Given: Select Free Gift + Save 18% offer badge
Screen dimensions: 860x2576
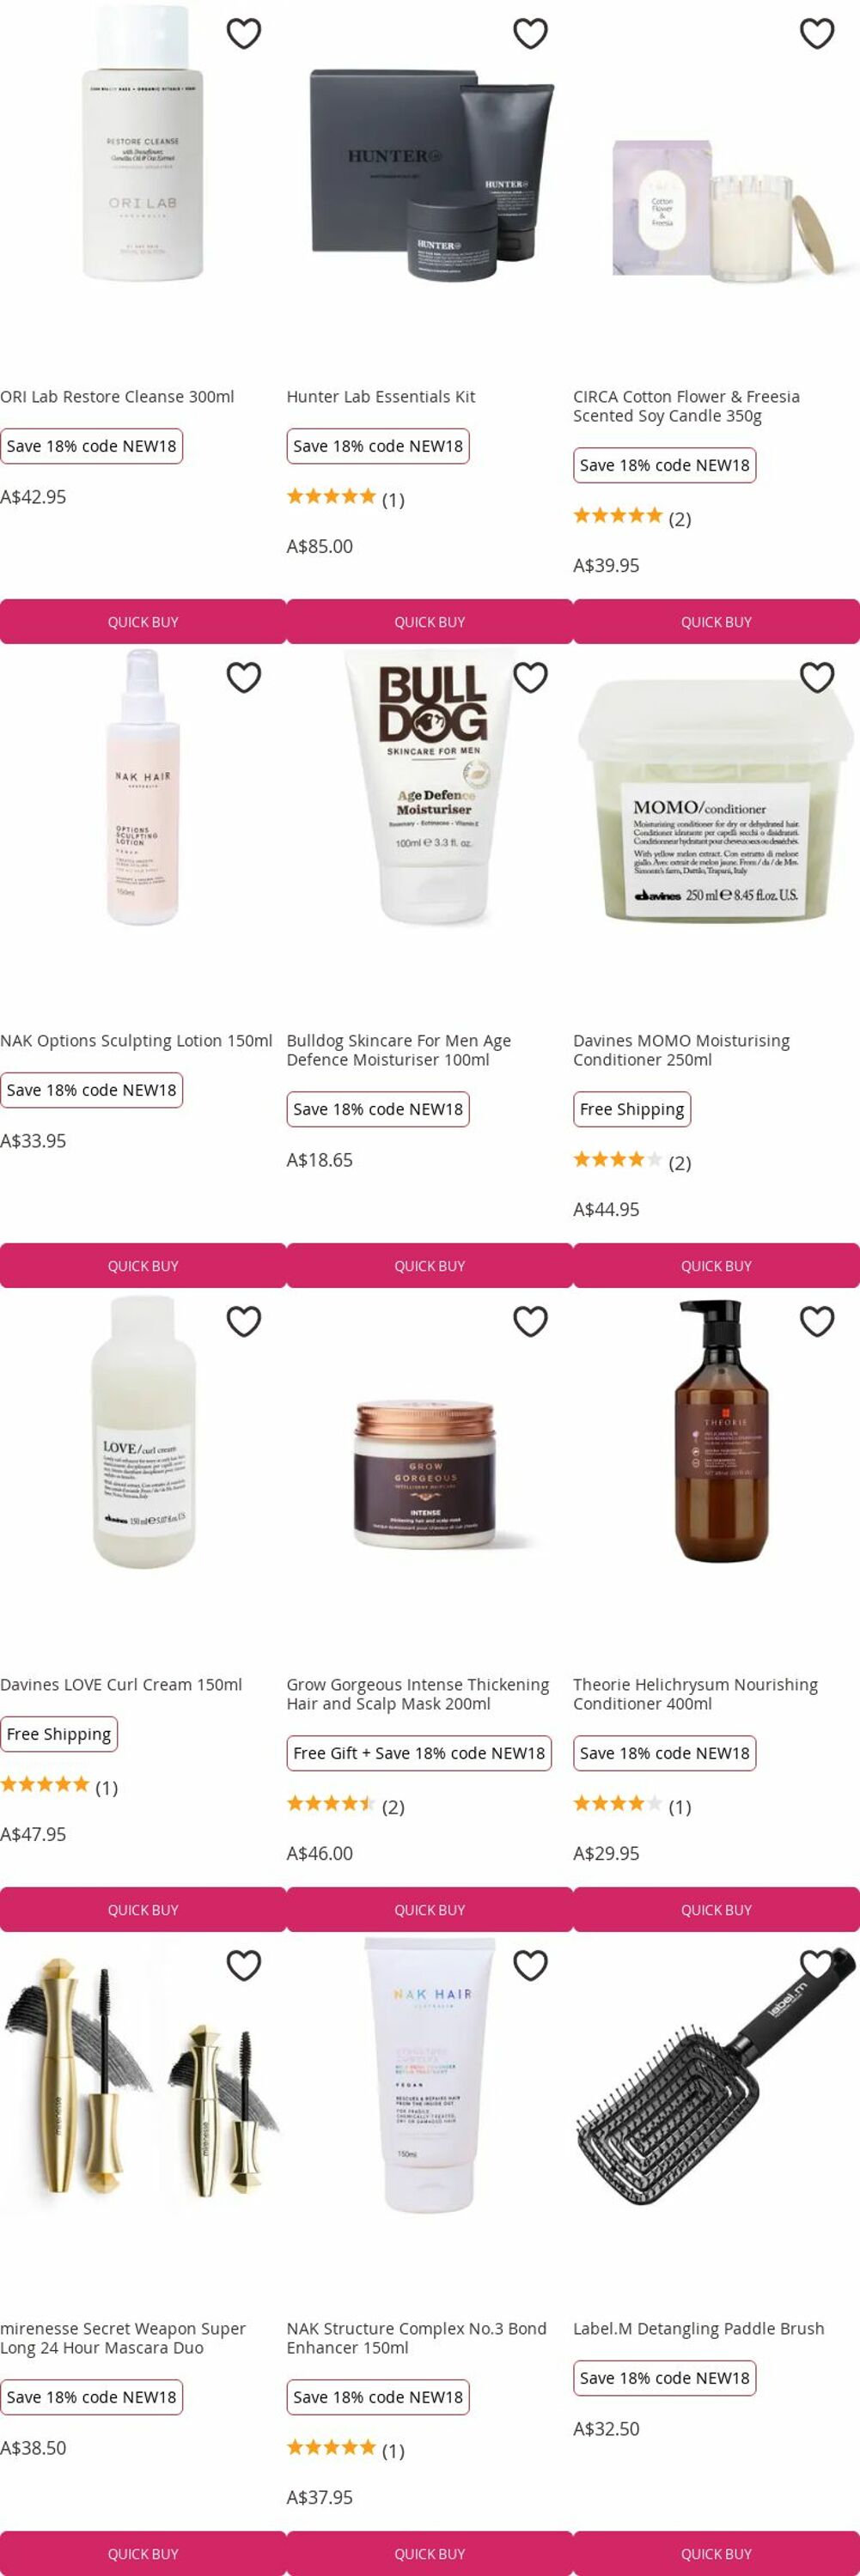Looking at the screenshot, I should coord(419,1753).
